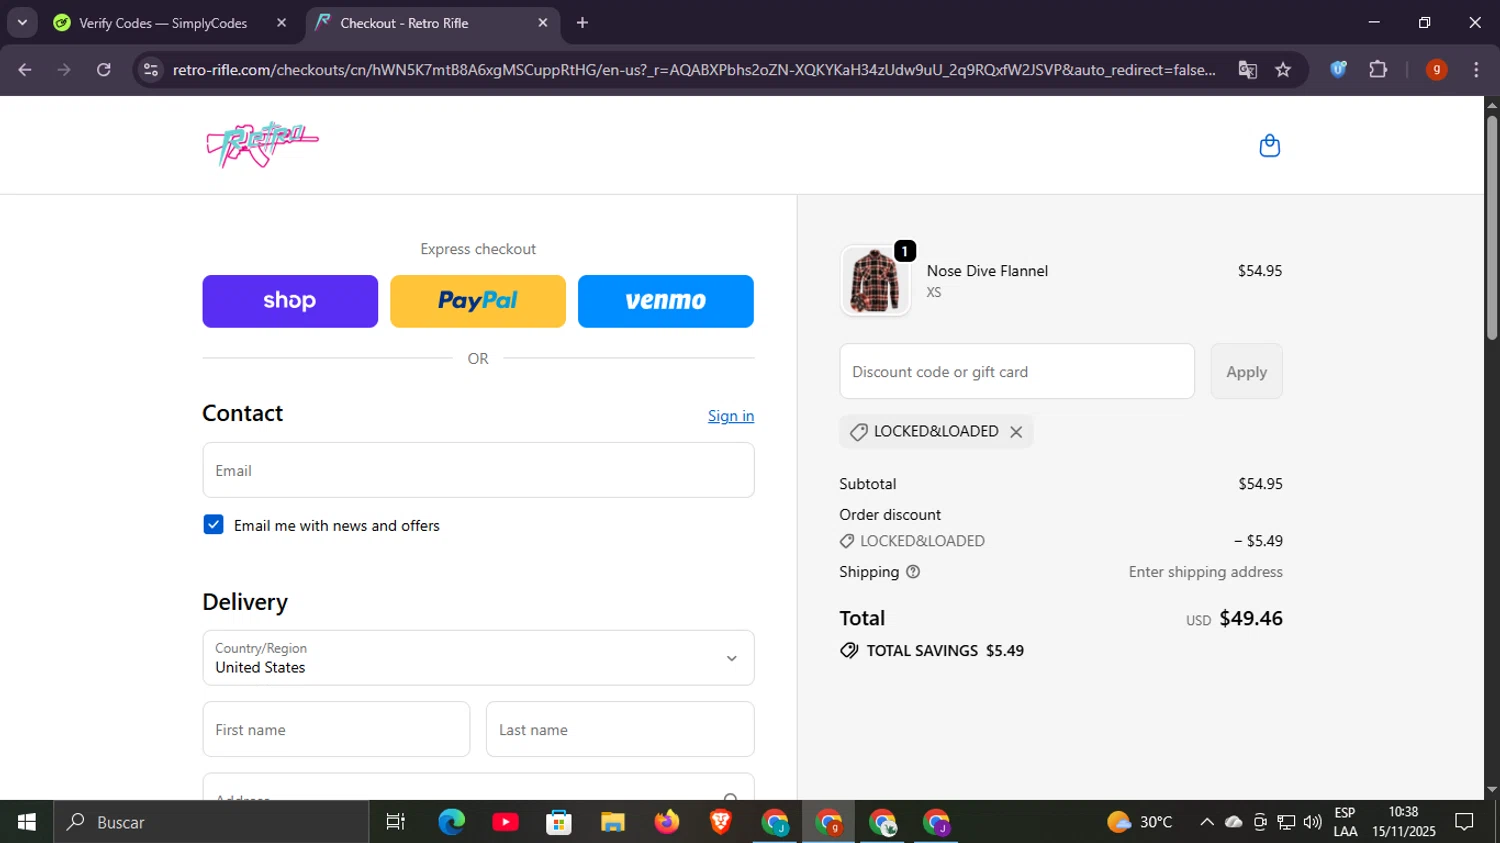This screenshot has height=843, width=1500.
Task: Open the browser extensions puzzle icon
Action: pos(1378,70)
